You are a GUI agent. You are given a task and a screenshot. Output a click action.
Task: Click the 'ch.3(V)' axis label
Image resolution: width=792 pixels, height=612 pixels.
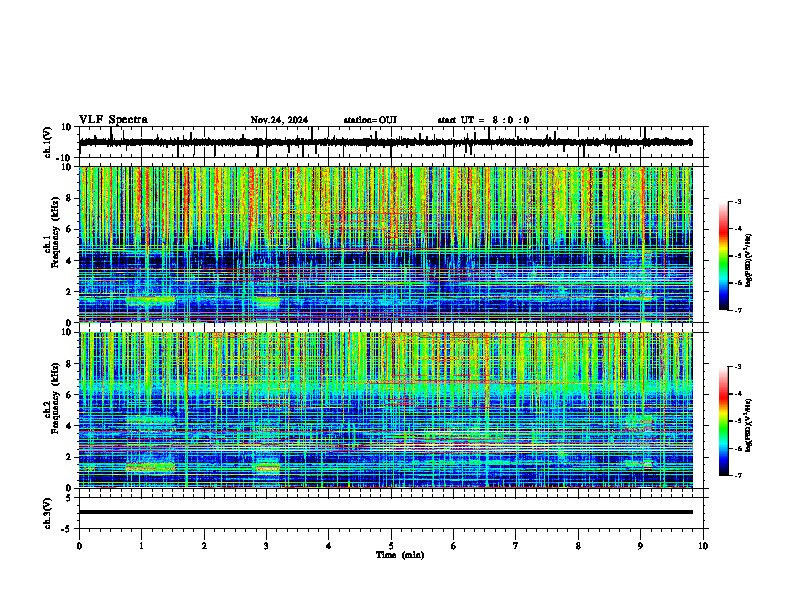[x=48, y=514]
